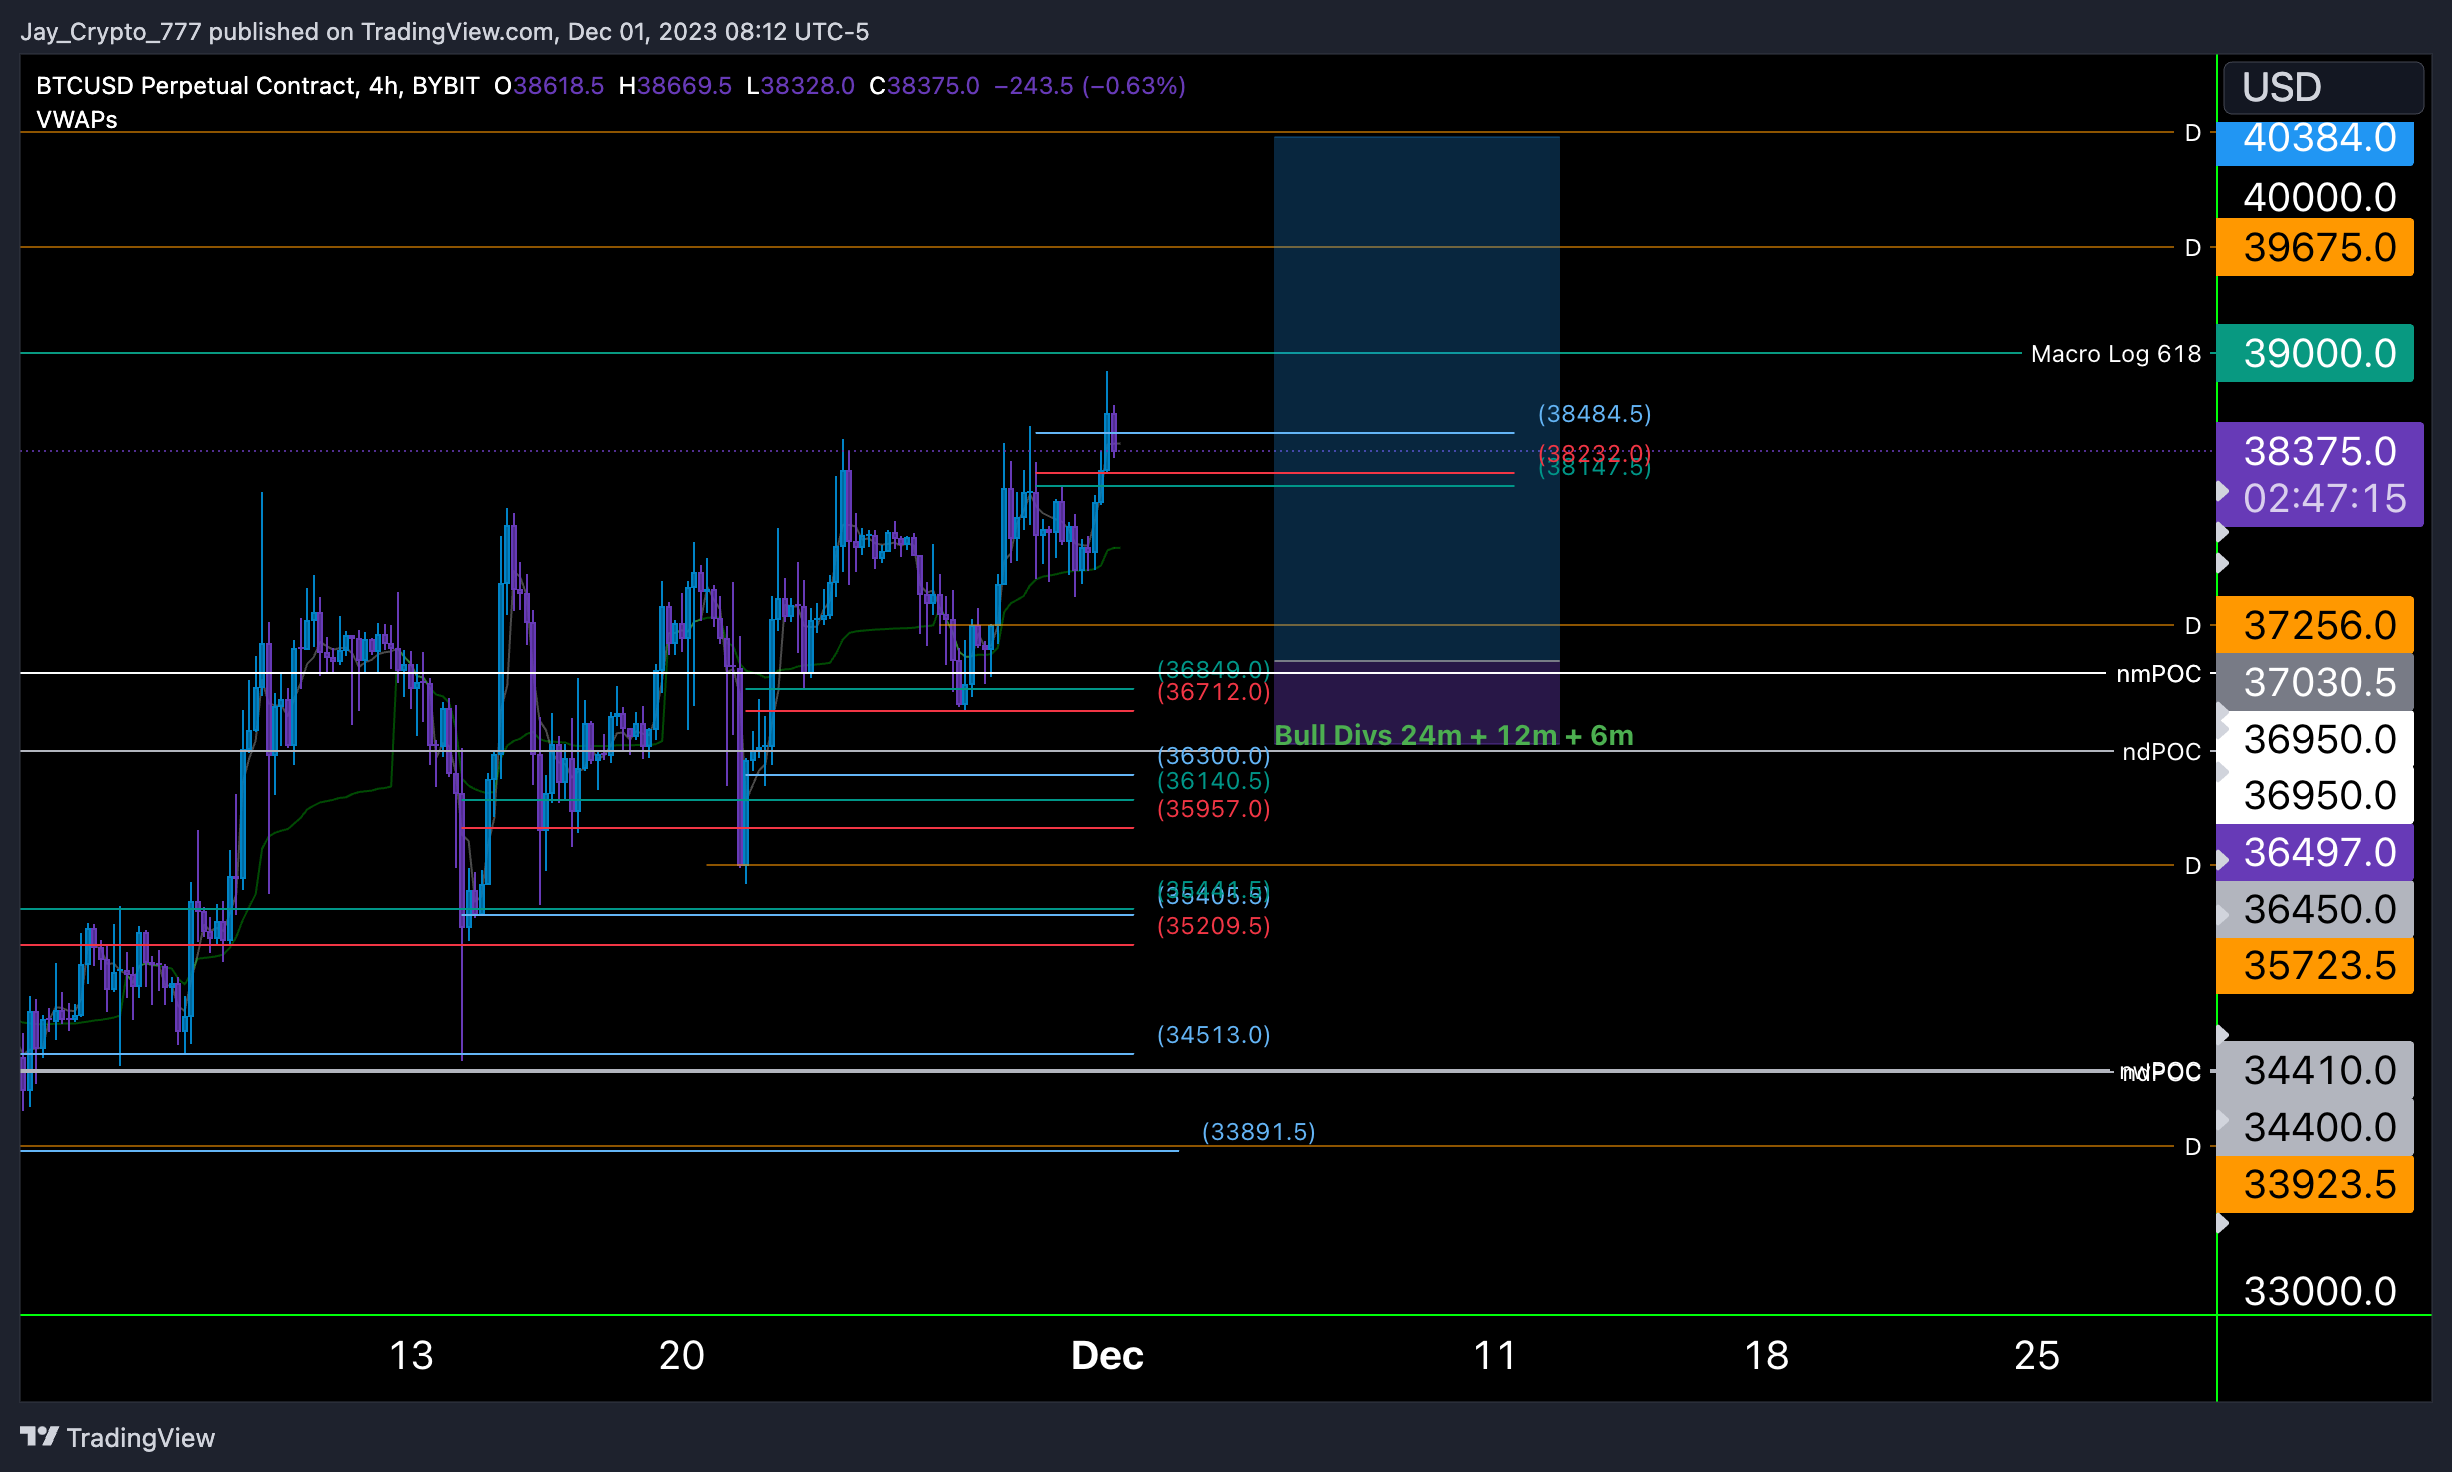
Task: Click the 20 date on time axis
Action: tap(682, 1356)
